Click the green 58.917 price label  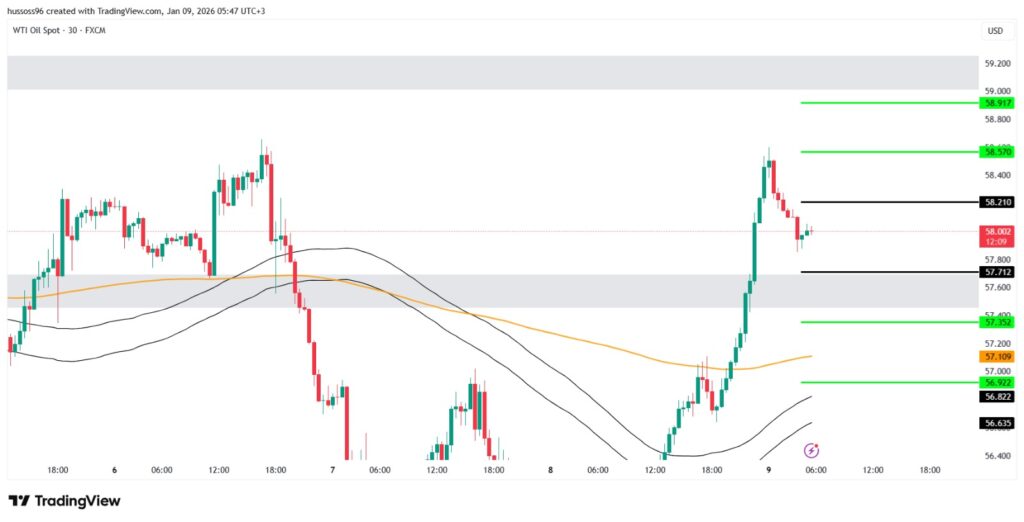point(997,103)
